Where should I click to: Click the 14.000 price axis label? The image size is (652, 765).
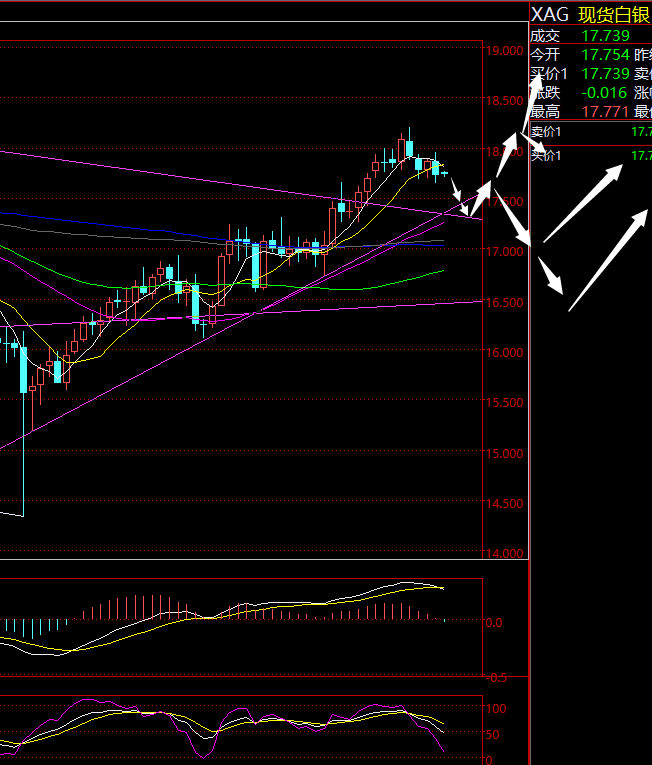point(504,554)
